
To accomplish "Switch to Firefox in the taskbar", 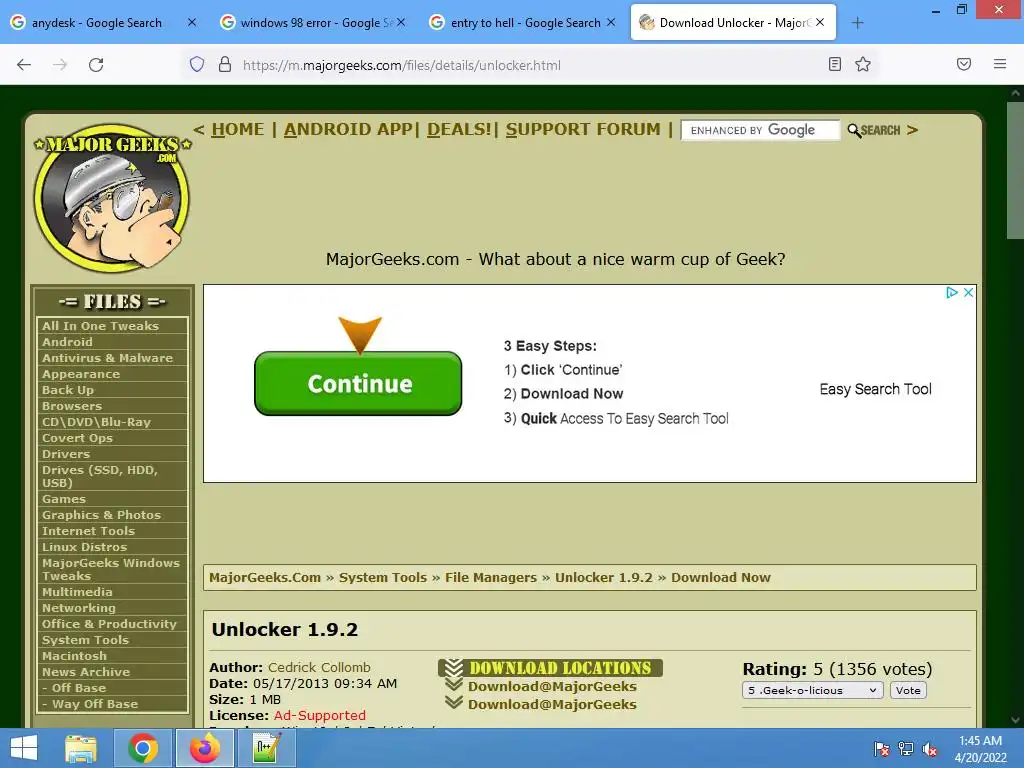I will 204,748.
